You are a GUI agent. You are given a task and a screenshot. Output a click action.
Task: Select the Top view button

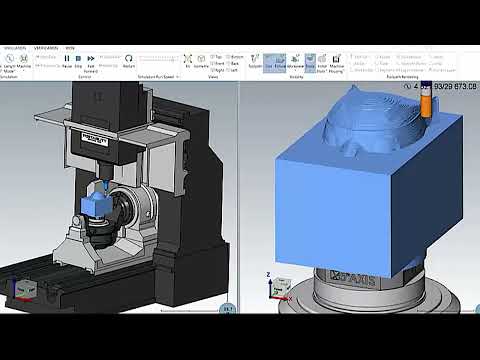point(217,57)
